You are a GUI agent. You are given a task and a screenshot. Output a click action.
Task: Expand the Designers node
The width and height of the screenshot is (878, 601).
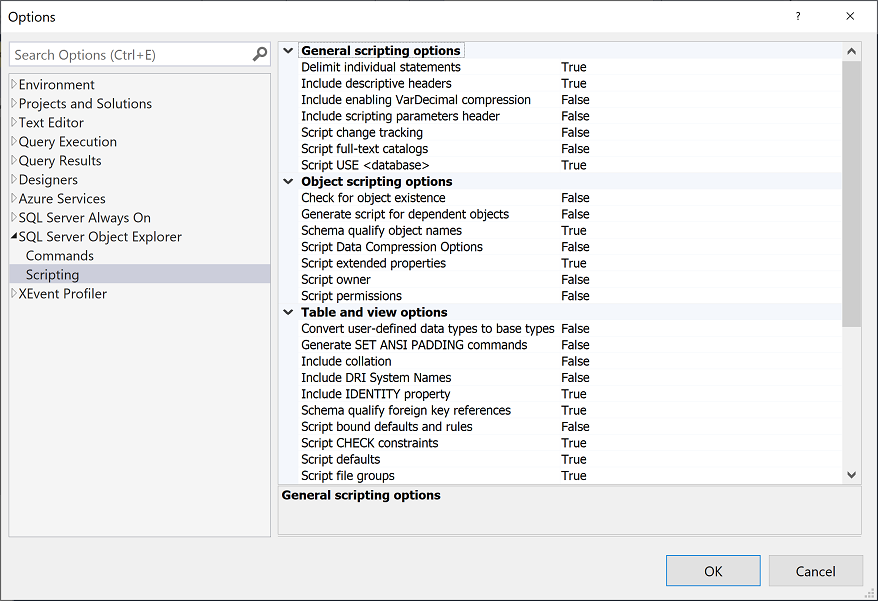click(x=14, y=179)
